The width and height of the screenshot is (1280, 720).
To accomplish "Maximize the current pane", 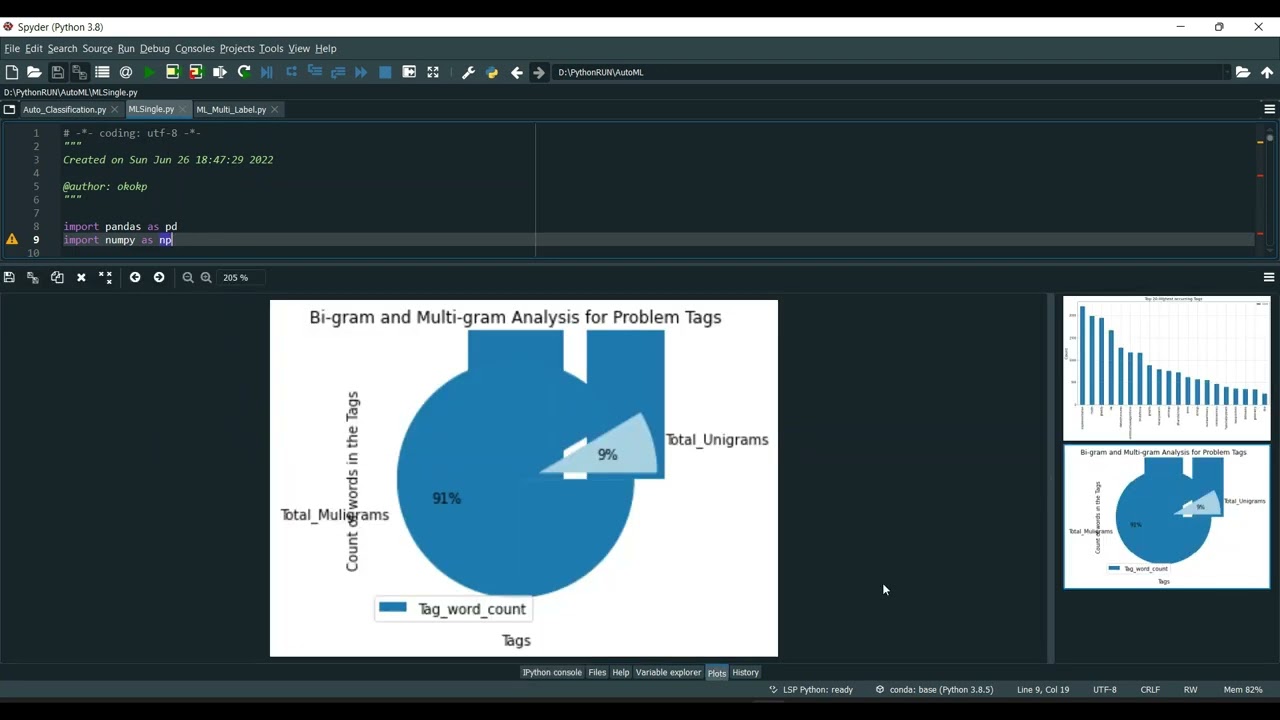I will point(433,72).
